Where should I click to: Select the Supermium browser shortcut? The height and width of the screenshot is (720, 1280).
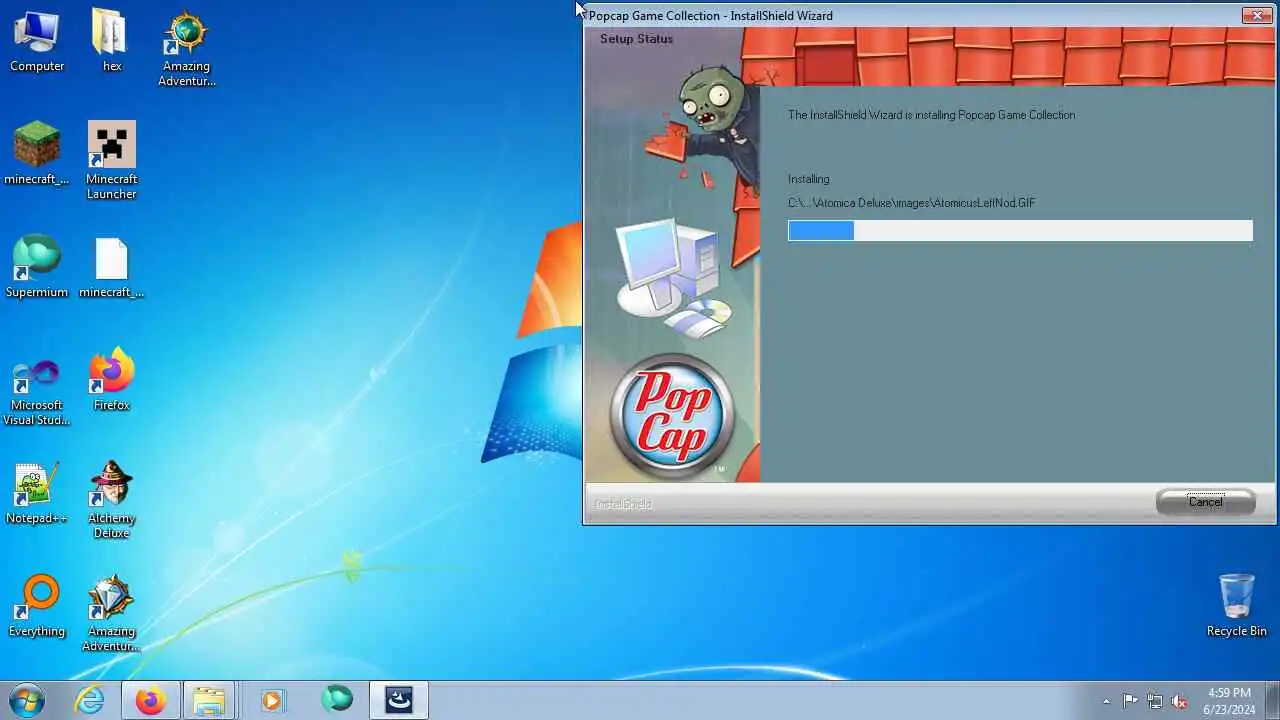click(x=37, y=267)
